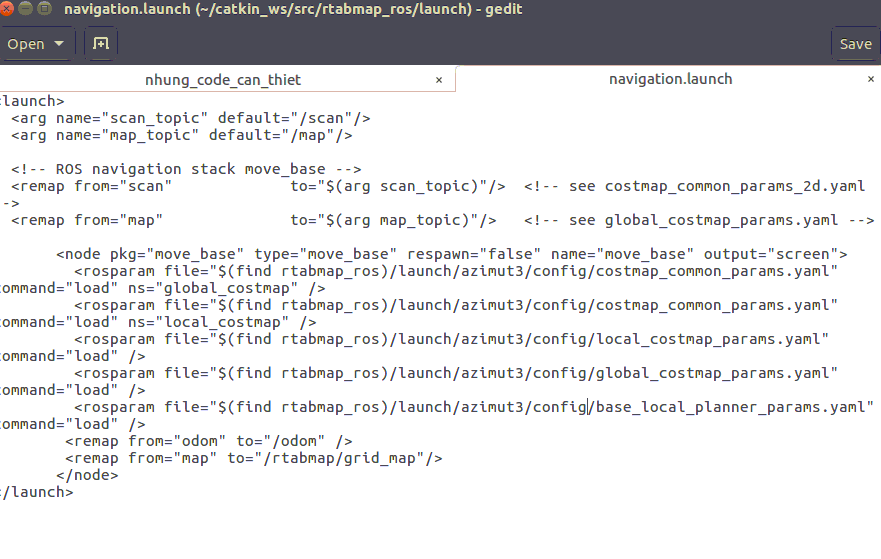Screen dimensions: 881x559
Task: Close the nhung_code_can_thiet tab
Action: point(440,79)
